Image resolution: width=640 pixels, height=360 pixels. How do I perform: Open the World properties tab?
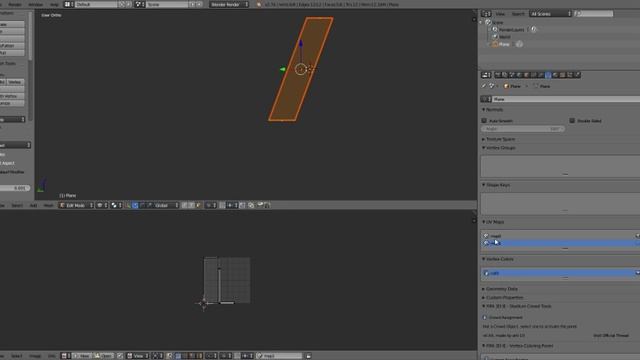tap(520, 75)
